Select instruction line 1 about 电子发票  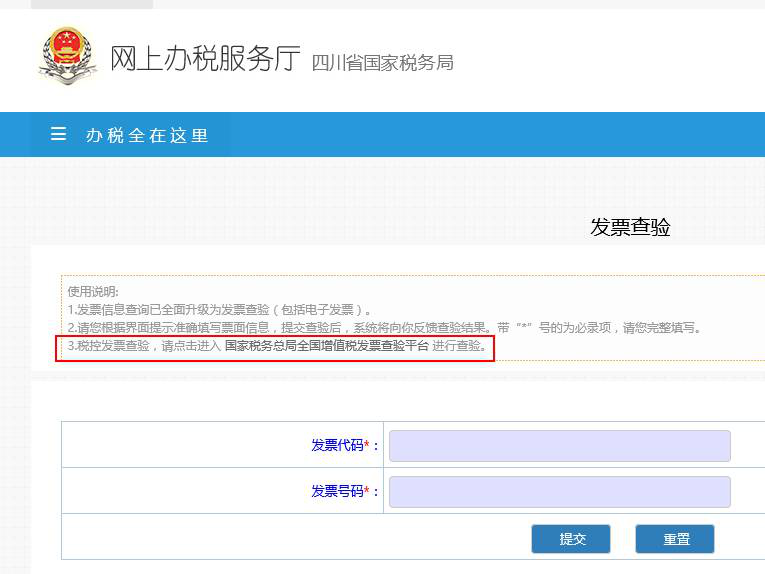[219, 310]
